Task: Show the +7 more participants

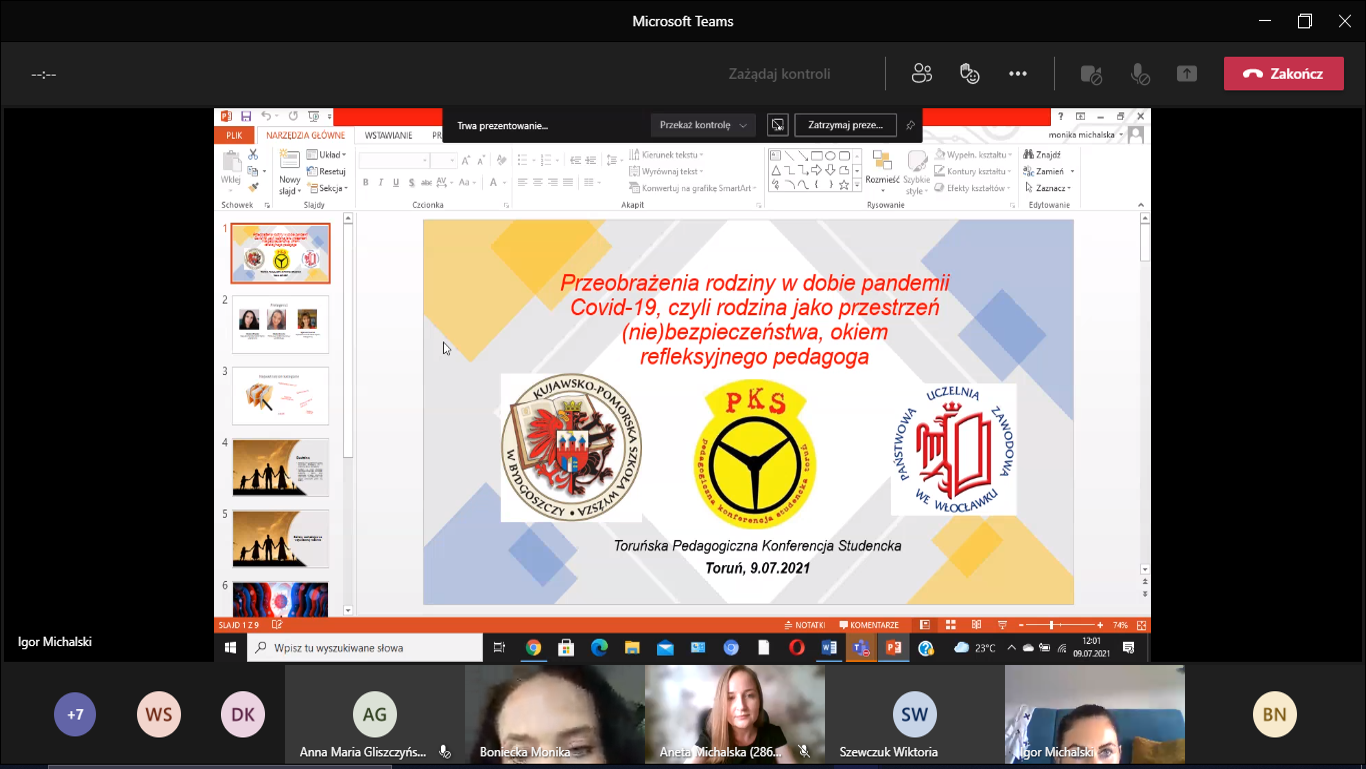Action: coord(75,715)
